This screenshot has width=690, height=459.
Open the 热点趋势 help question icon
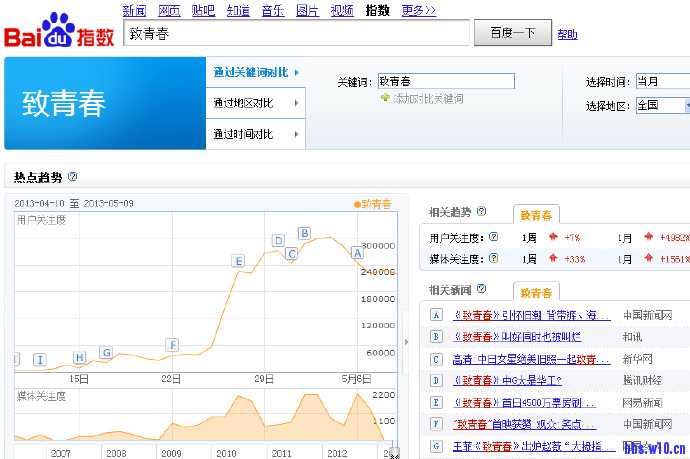tap(73, 177)
